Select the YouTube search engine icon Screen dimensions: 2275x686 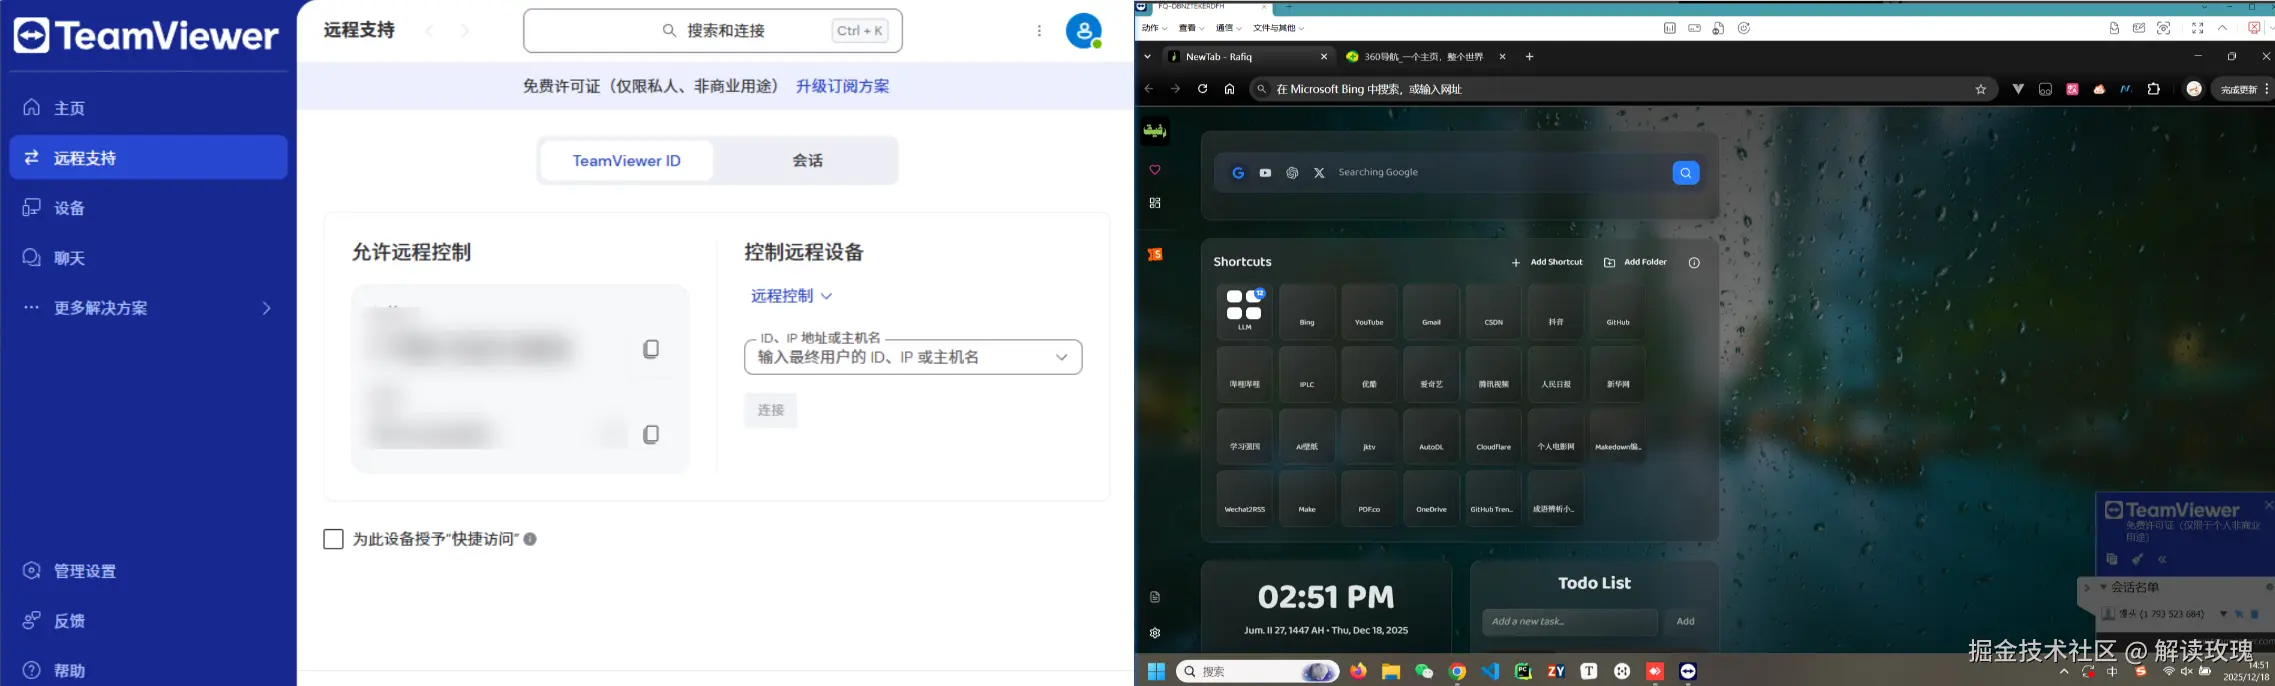click(x=1265, y=173)
